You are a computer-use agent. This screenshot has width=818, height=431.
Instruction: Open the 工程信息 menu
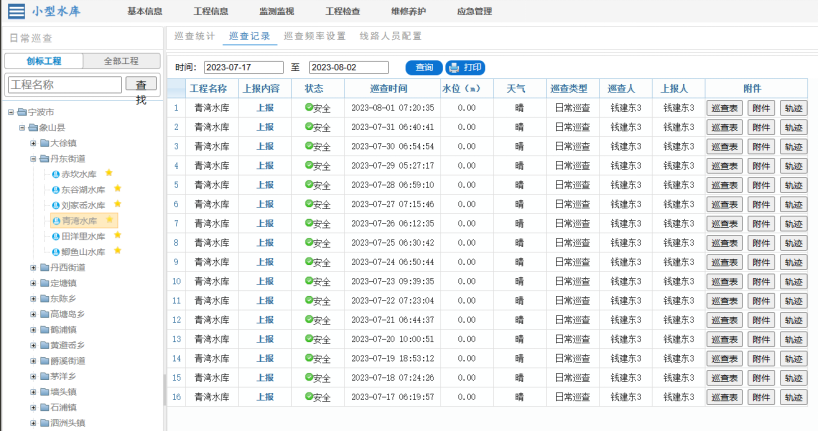click(x=211, y=11)
